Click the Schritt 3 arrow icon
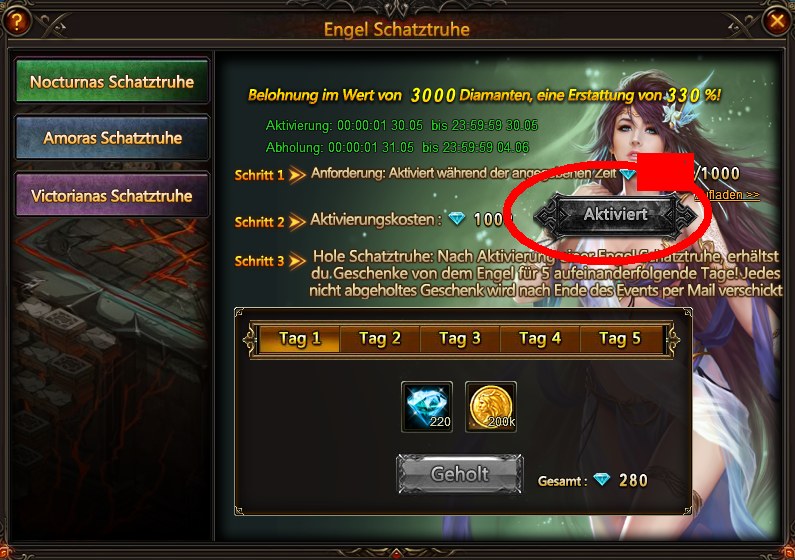Image resolution: width=795 pixels, height=560 pixels. [x=297, y=261]
